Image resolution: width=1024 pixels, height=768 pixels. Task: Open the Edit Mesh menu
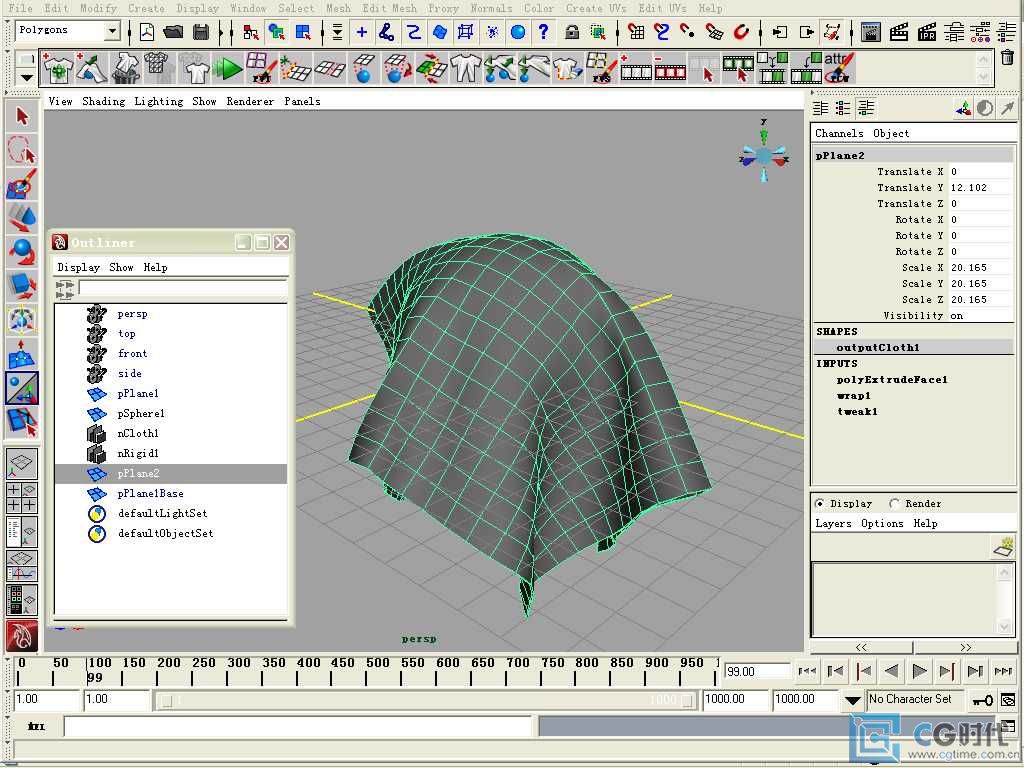click(x=389, y=8)
